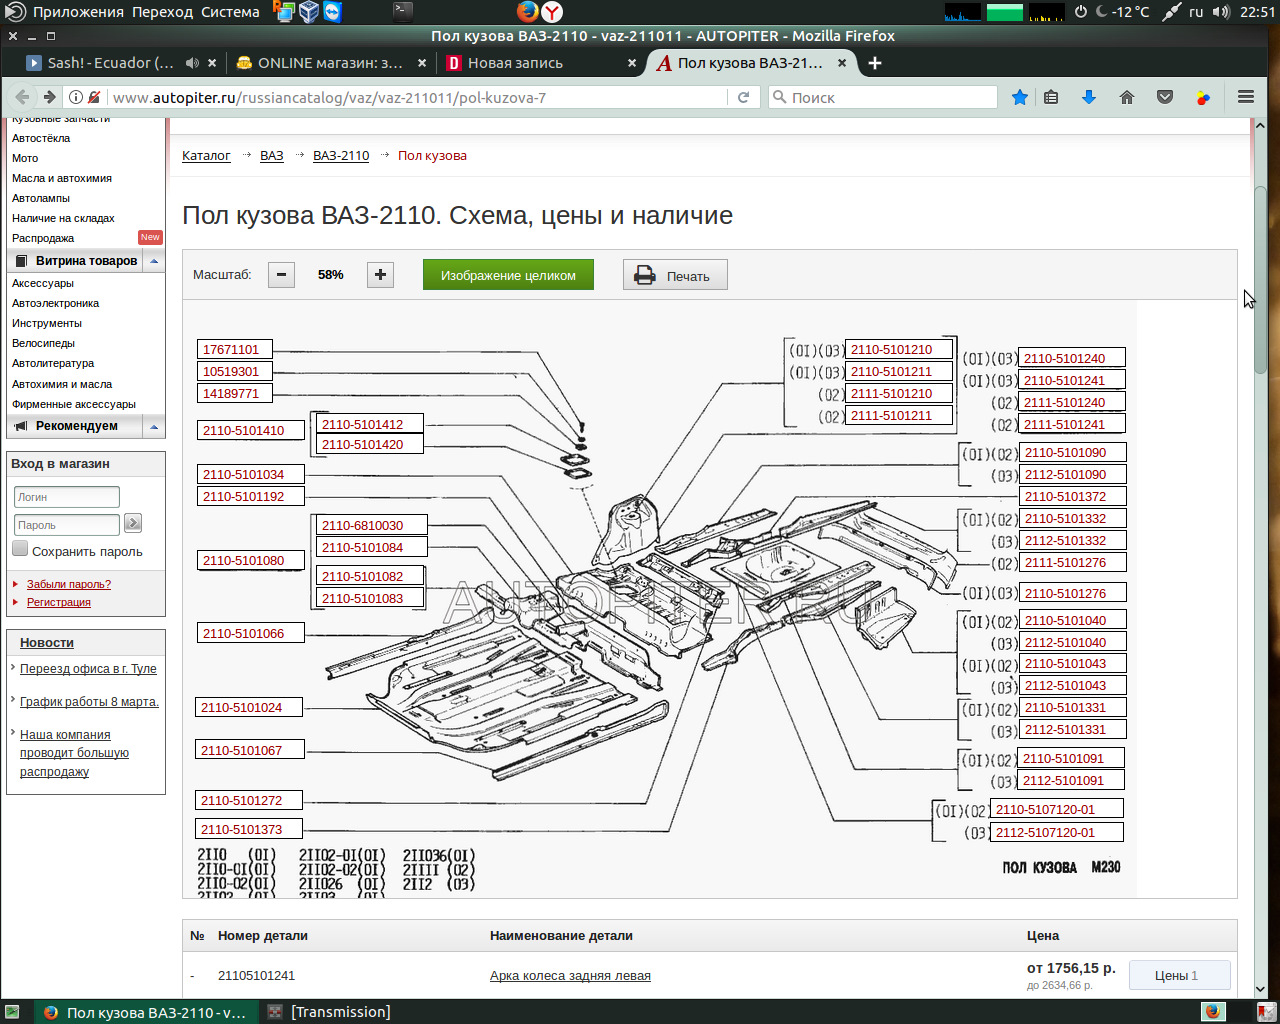Show site information icon in address bar

tap(76, 97)
